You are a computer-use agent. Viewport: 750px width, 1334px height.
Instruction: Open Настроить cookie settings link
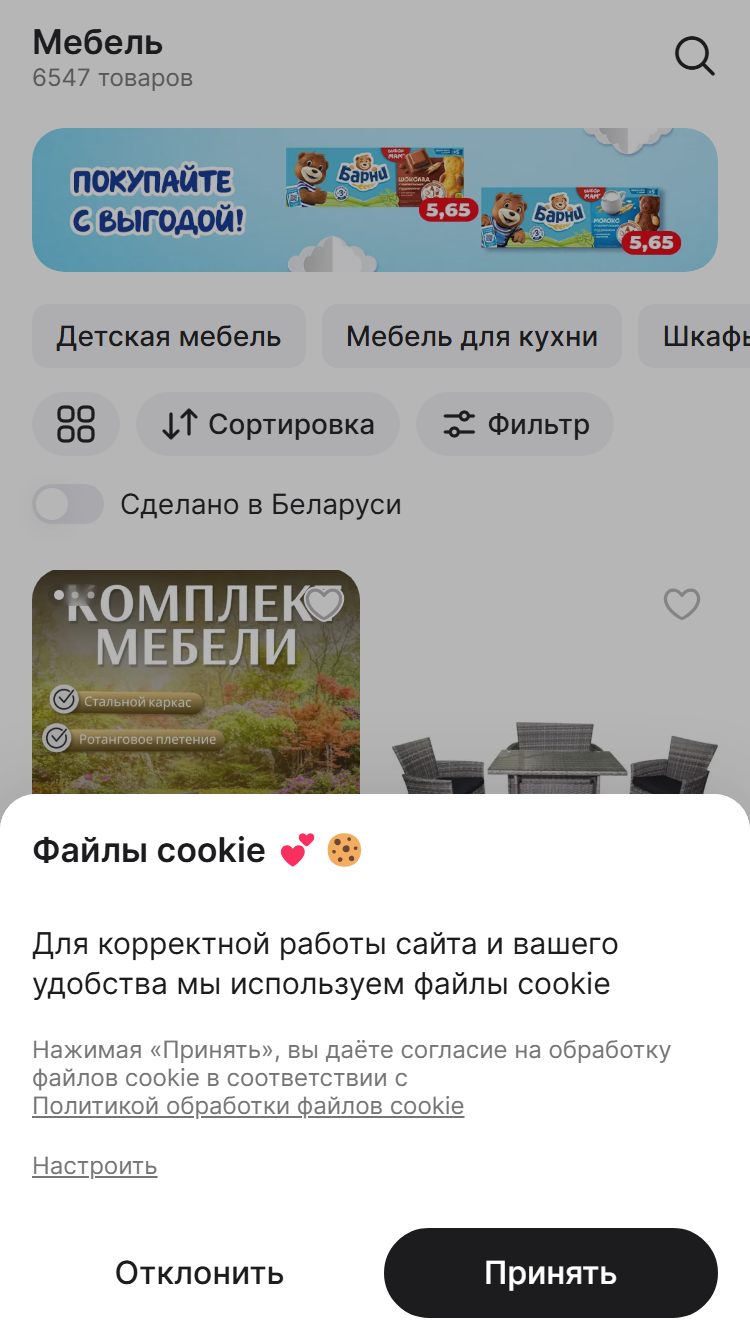pyautogui.click(x=95, y=1166)
